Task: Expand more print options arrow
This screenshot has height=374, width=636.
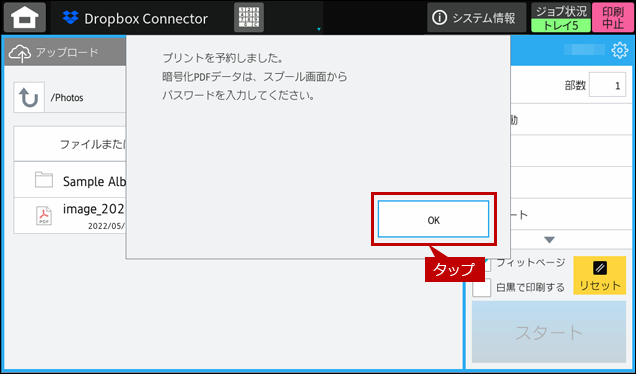Action: pyautogui.click(x=550, y=240)
